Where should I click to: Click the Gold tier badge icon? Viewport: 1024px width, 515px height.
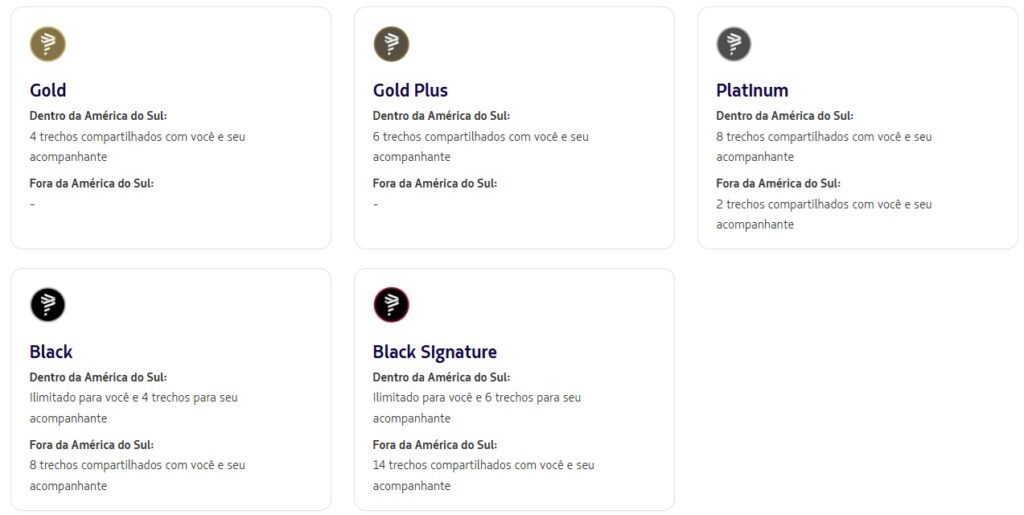coord(48,44)
